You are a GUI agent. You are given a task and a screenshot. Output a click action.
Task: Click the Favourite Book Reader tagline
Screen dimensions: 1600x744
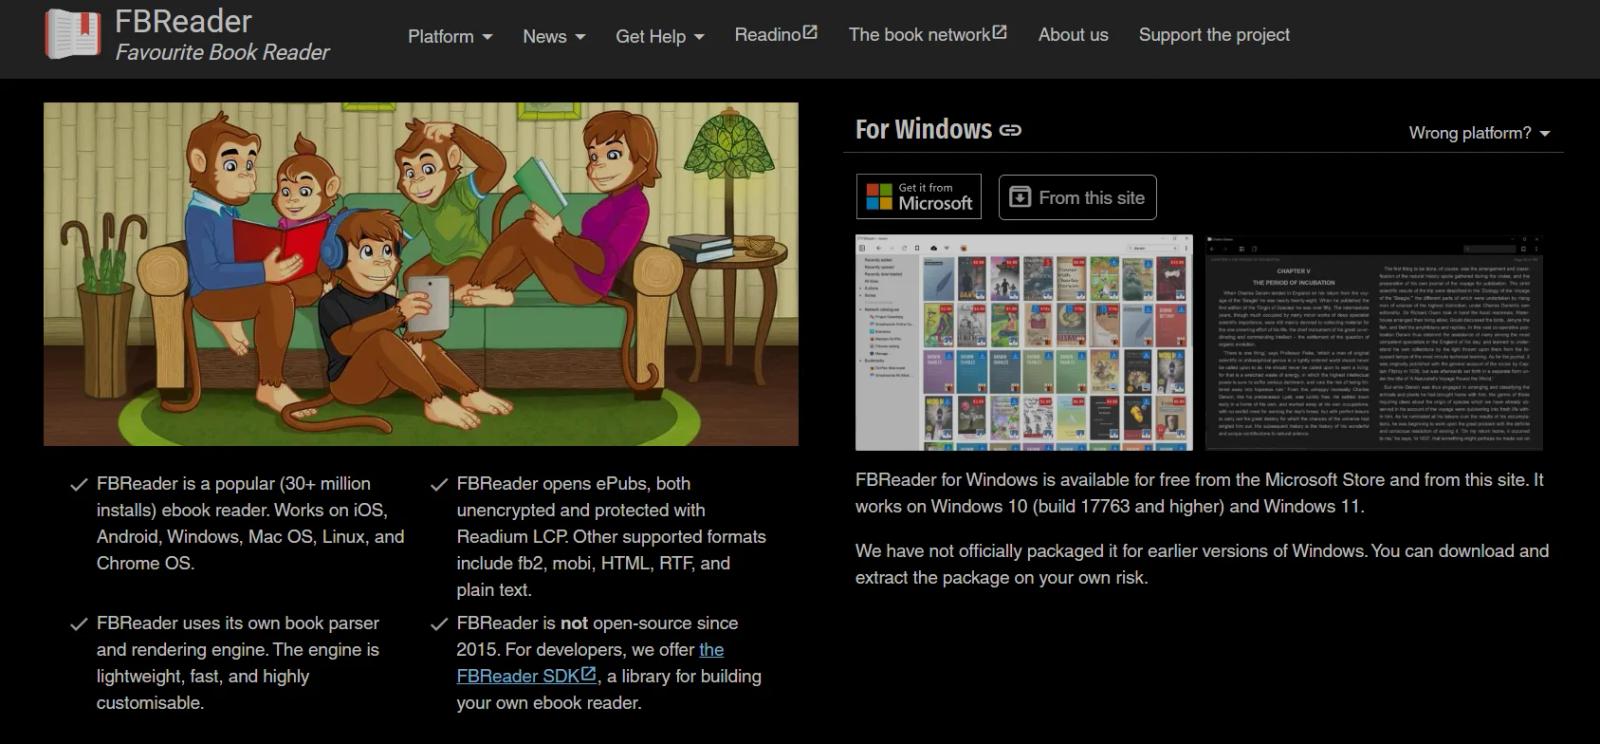[222, 52]
